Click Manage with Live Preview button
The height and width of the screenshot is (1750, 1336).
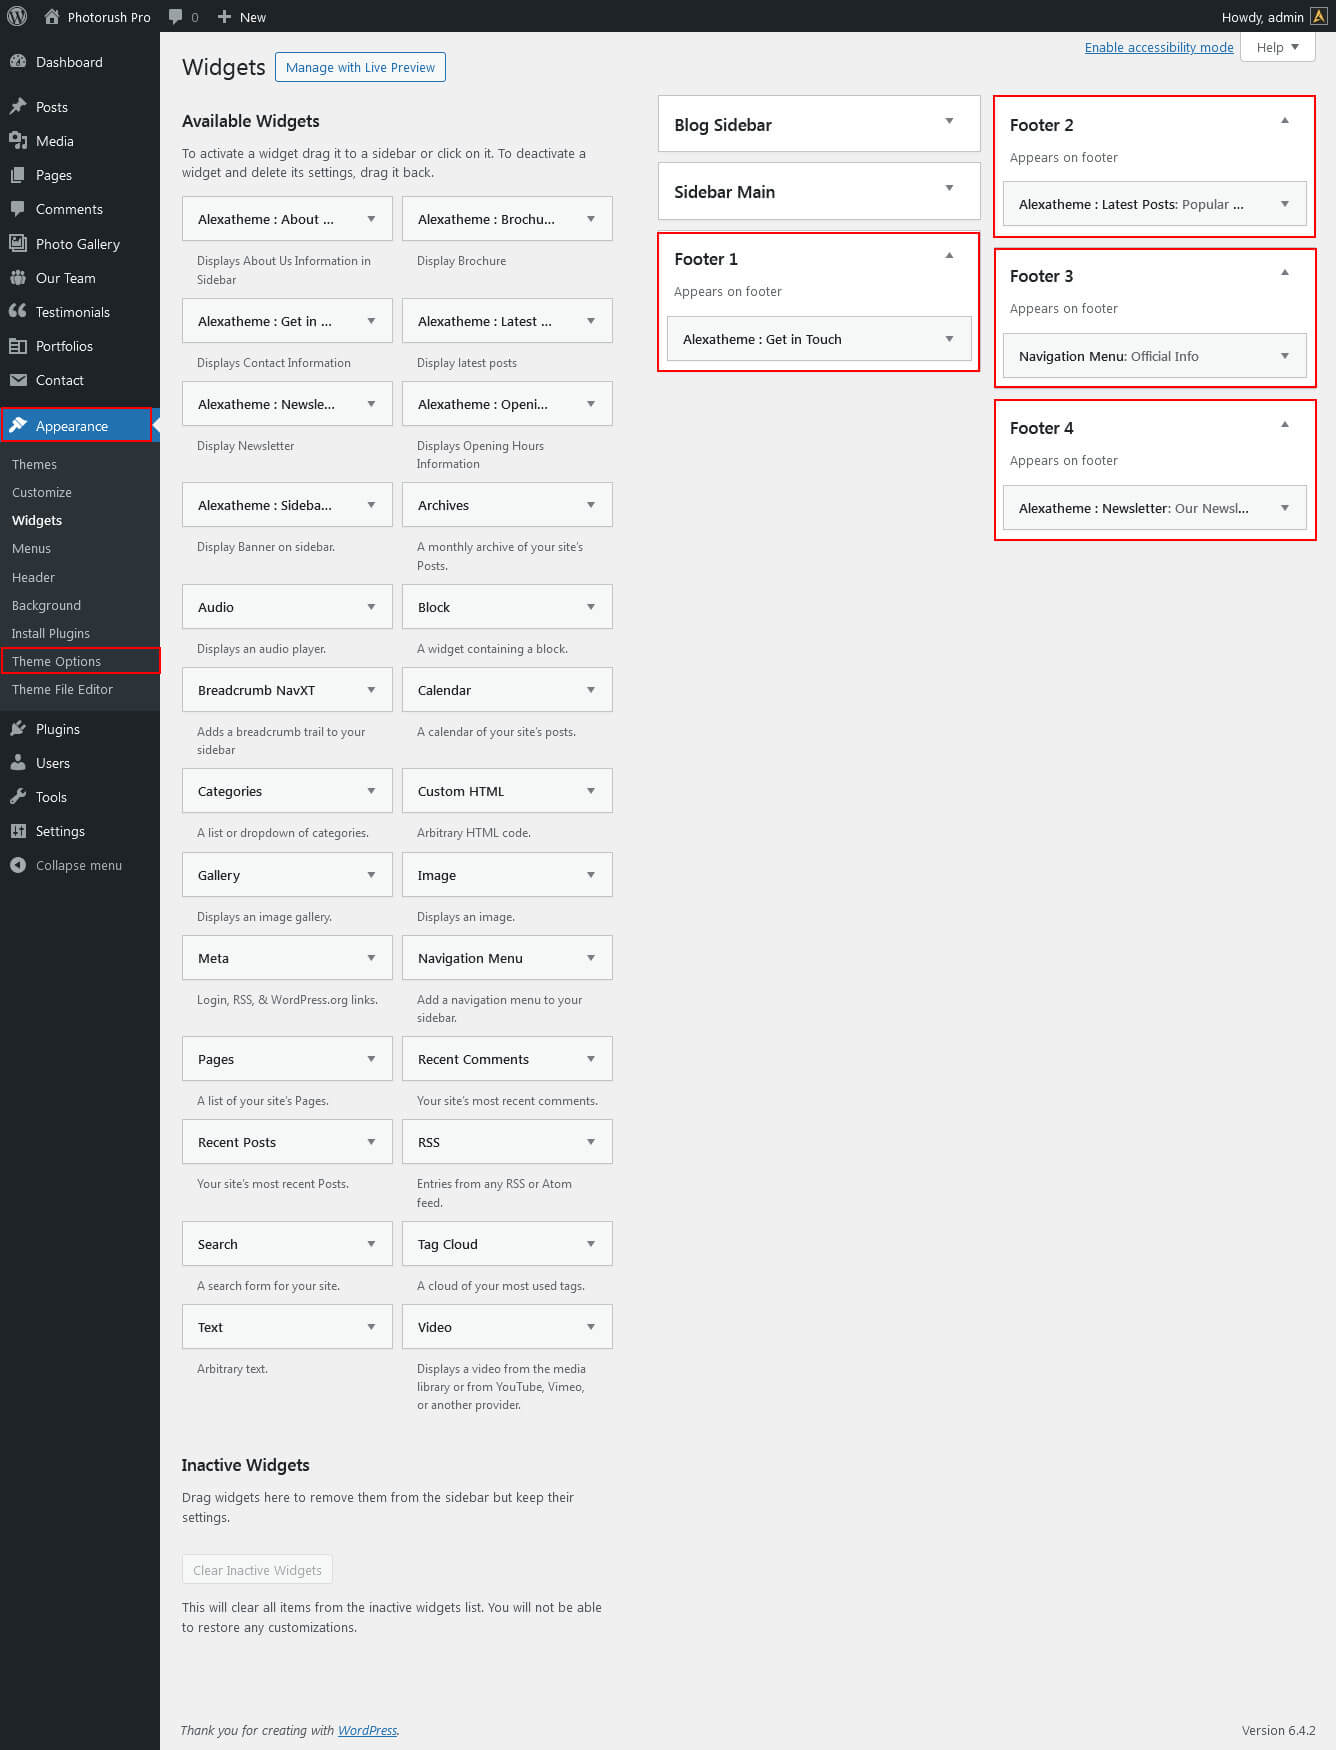click(360, 67)
